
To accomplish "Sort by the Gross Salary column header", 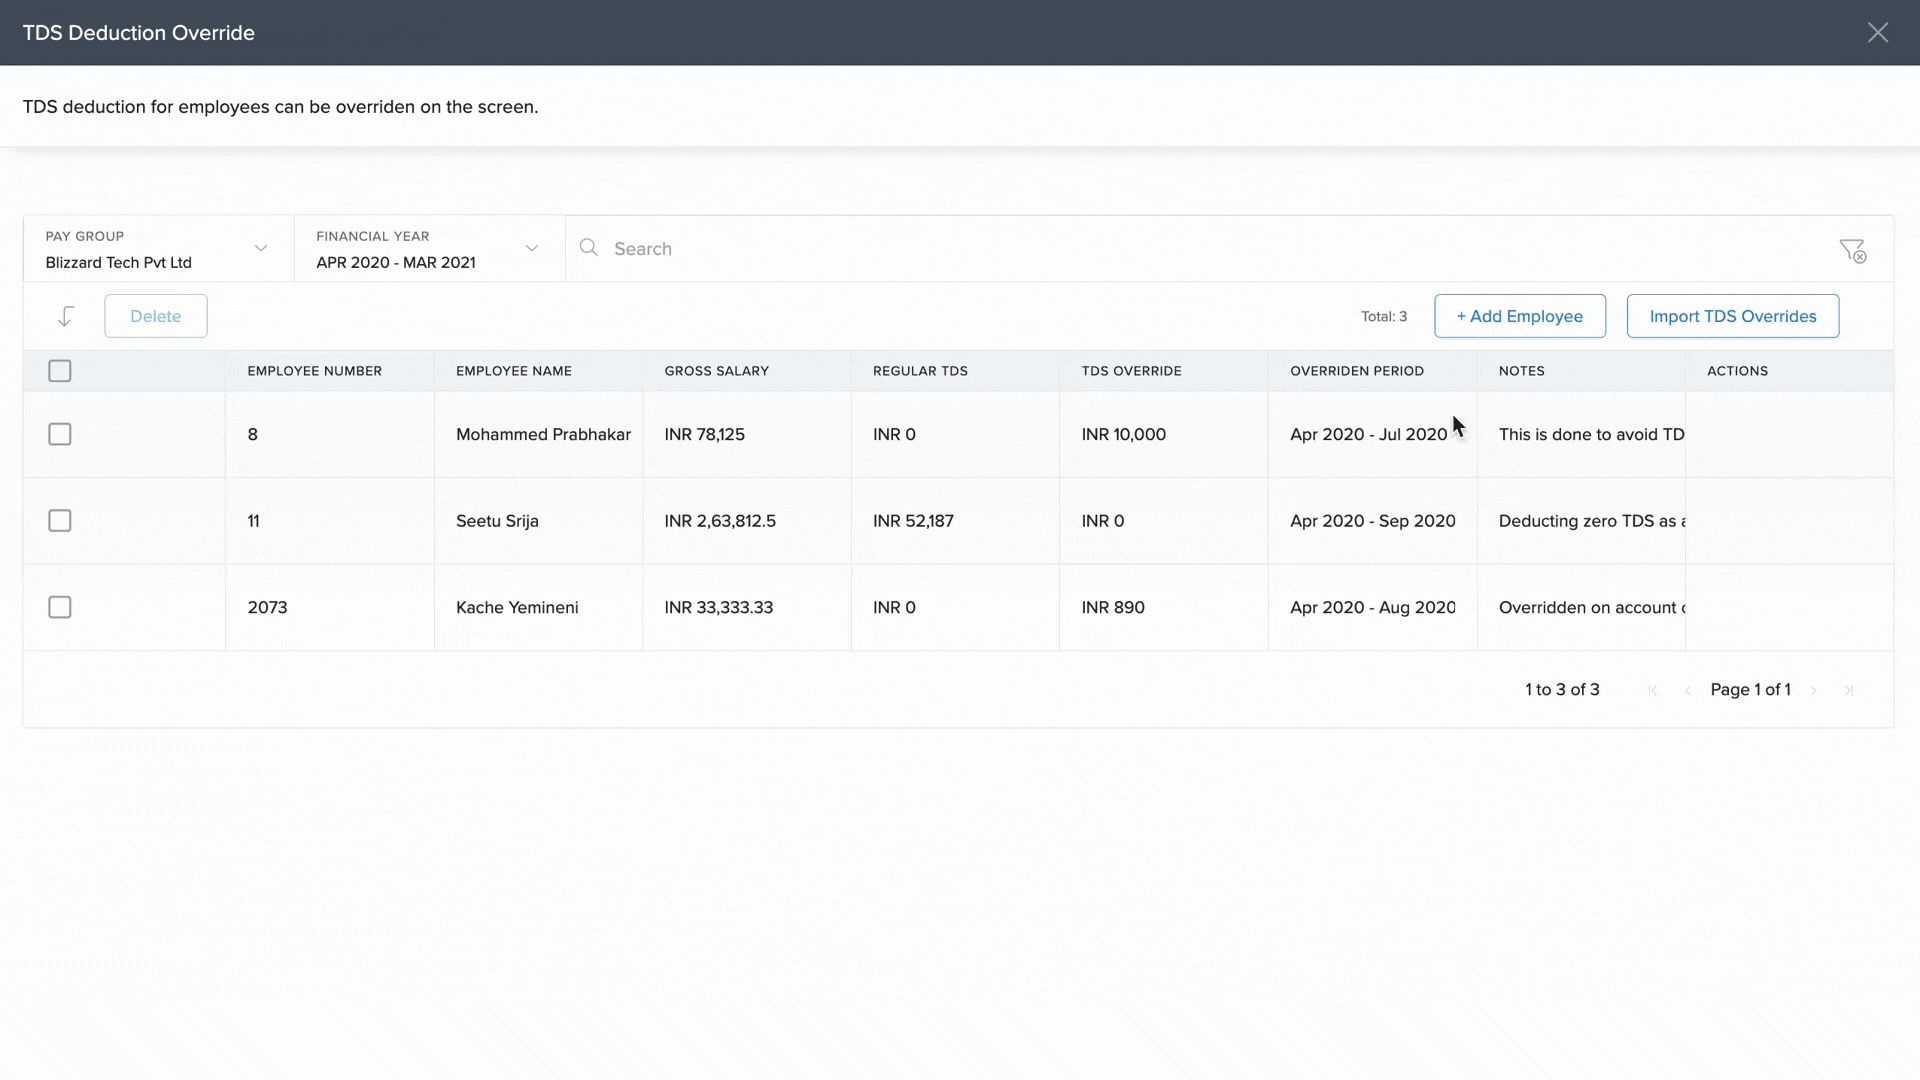I will (716, 371).
